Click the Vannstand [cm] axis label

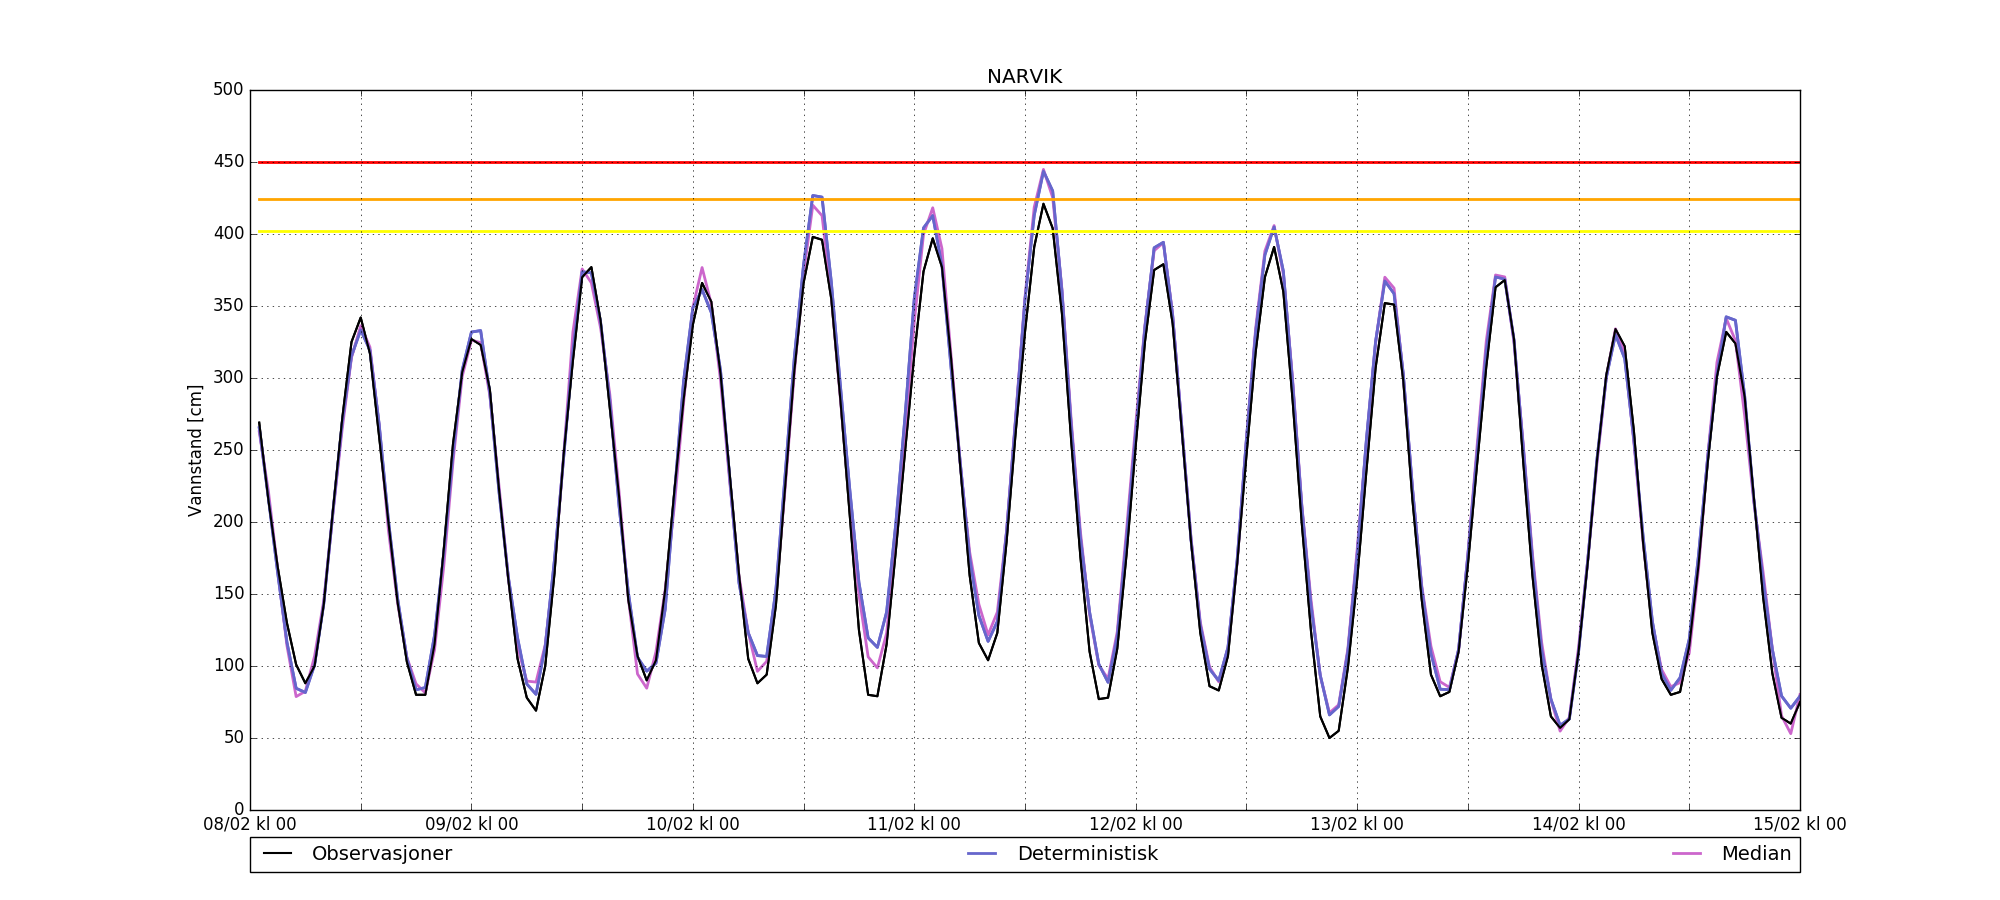tap(195, 450)
